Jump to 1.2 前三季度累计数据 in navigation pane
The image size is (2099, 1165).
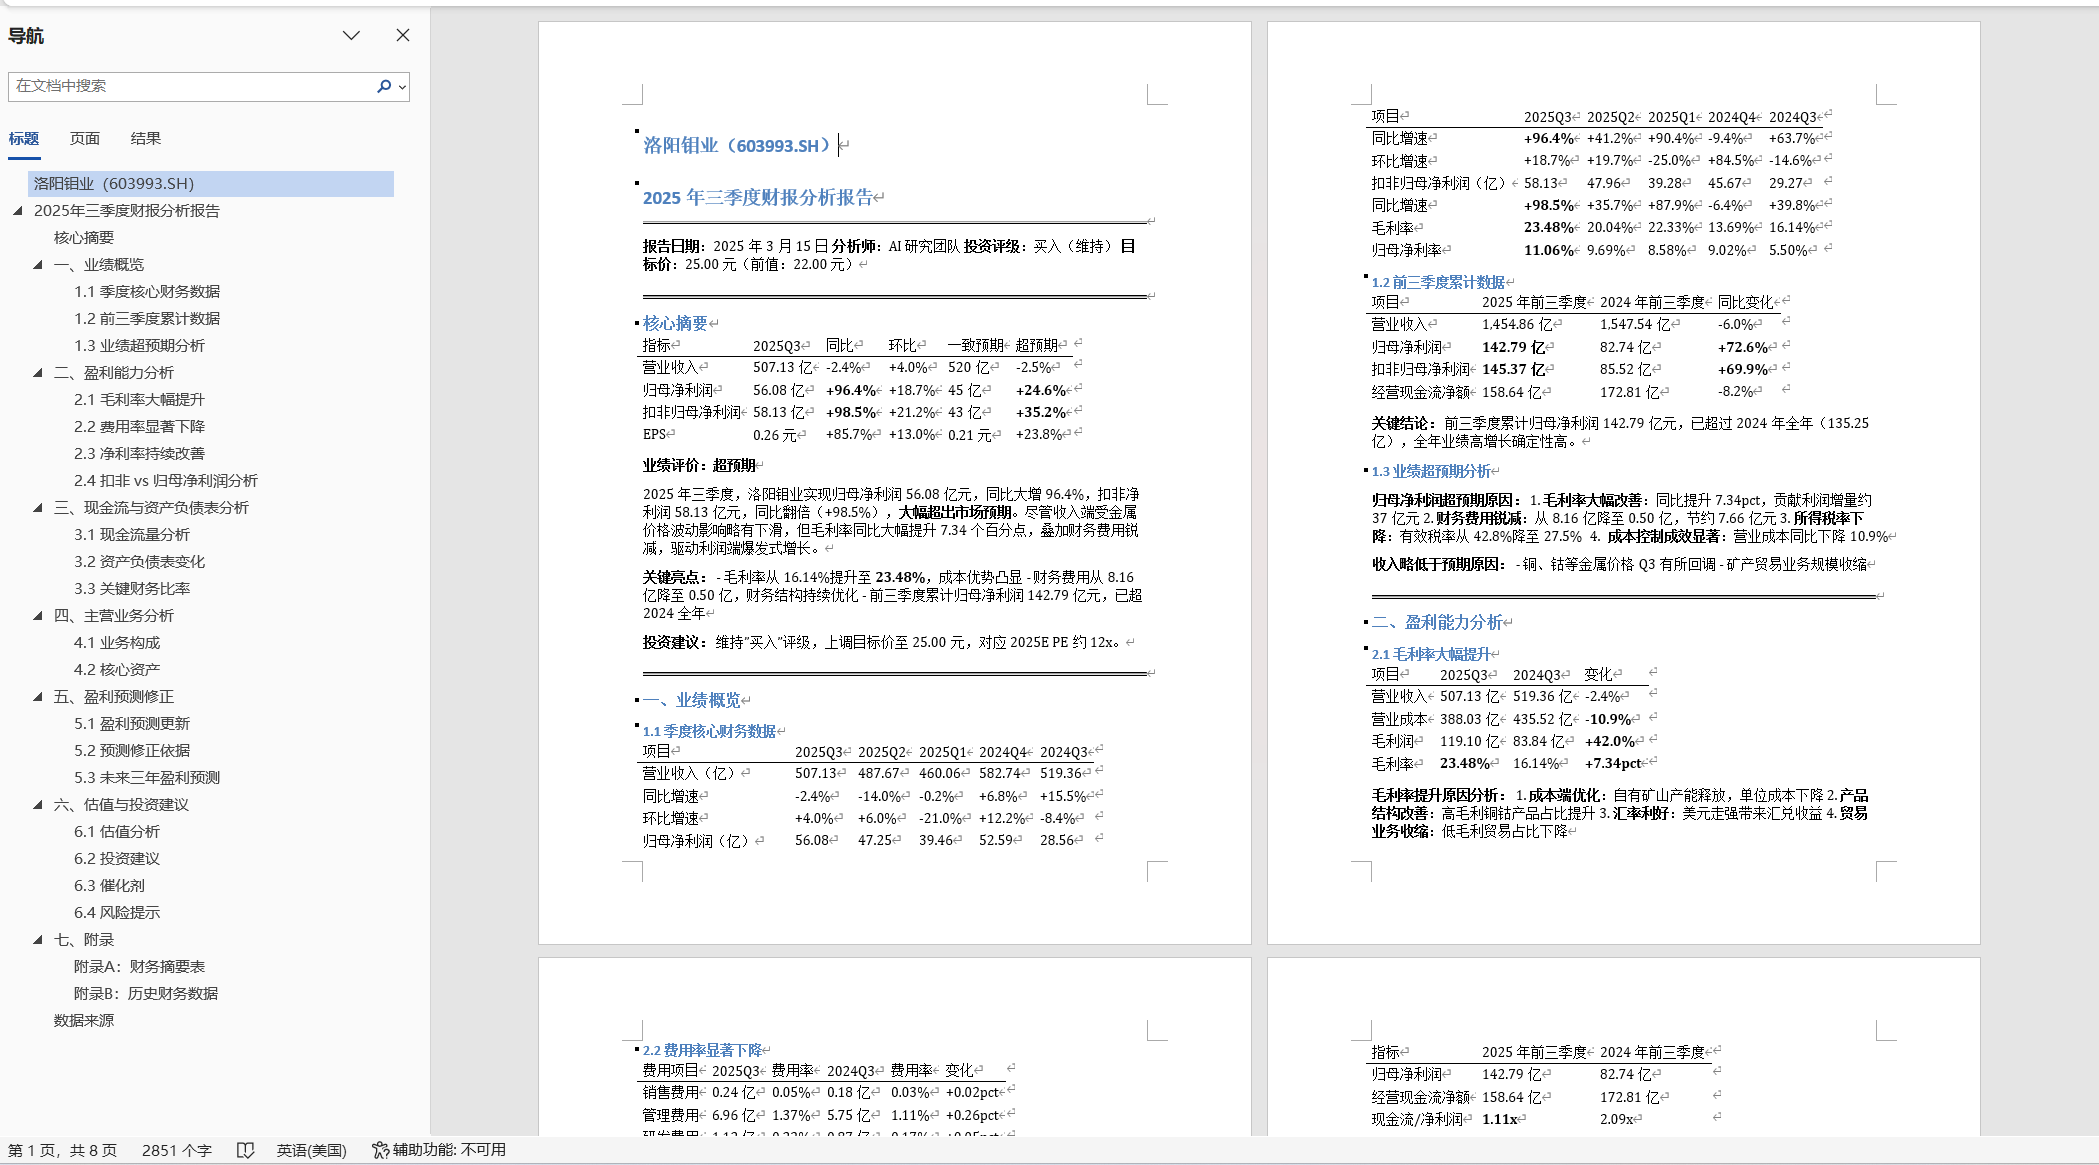pos(147,318)
